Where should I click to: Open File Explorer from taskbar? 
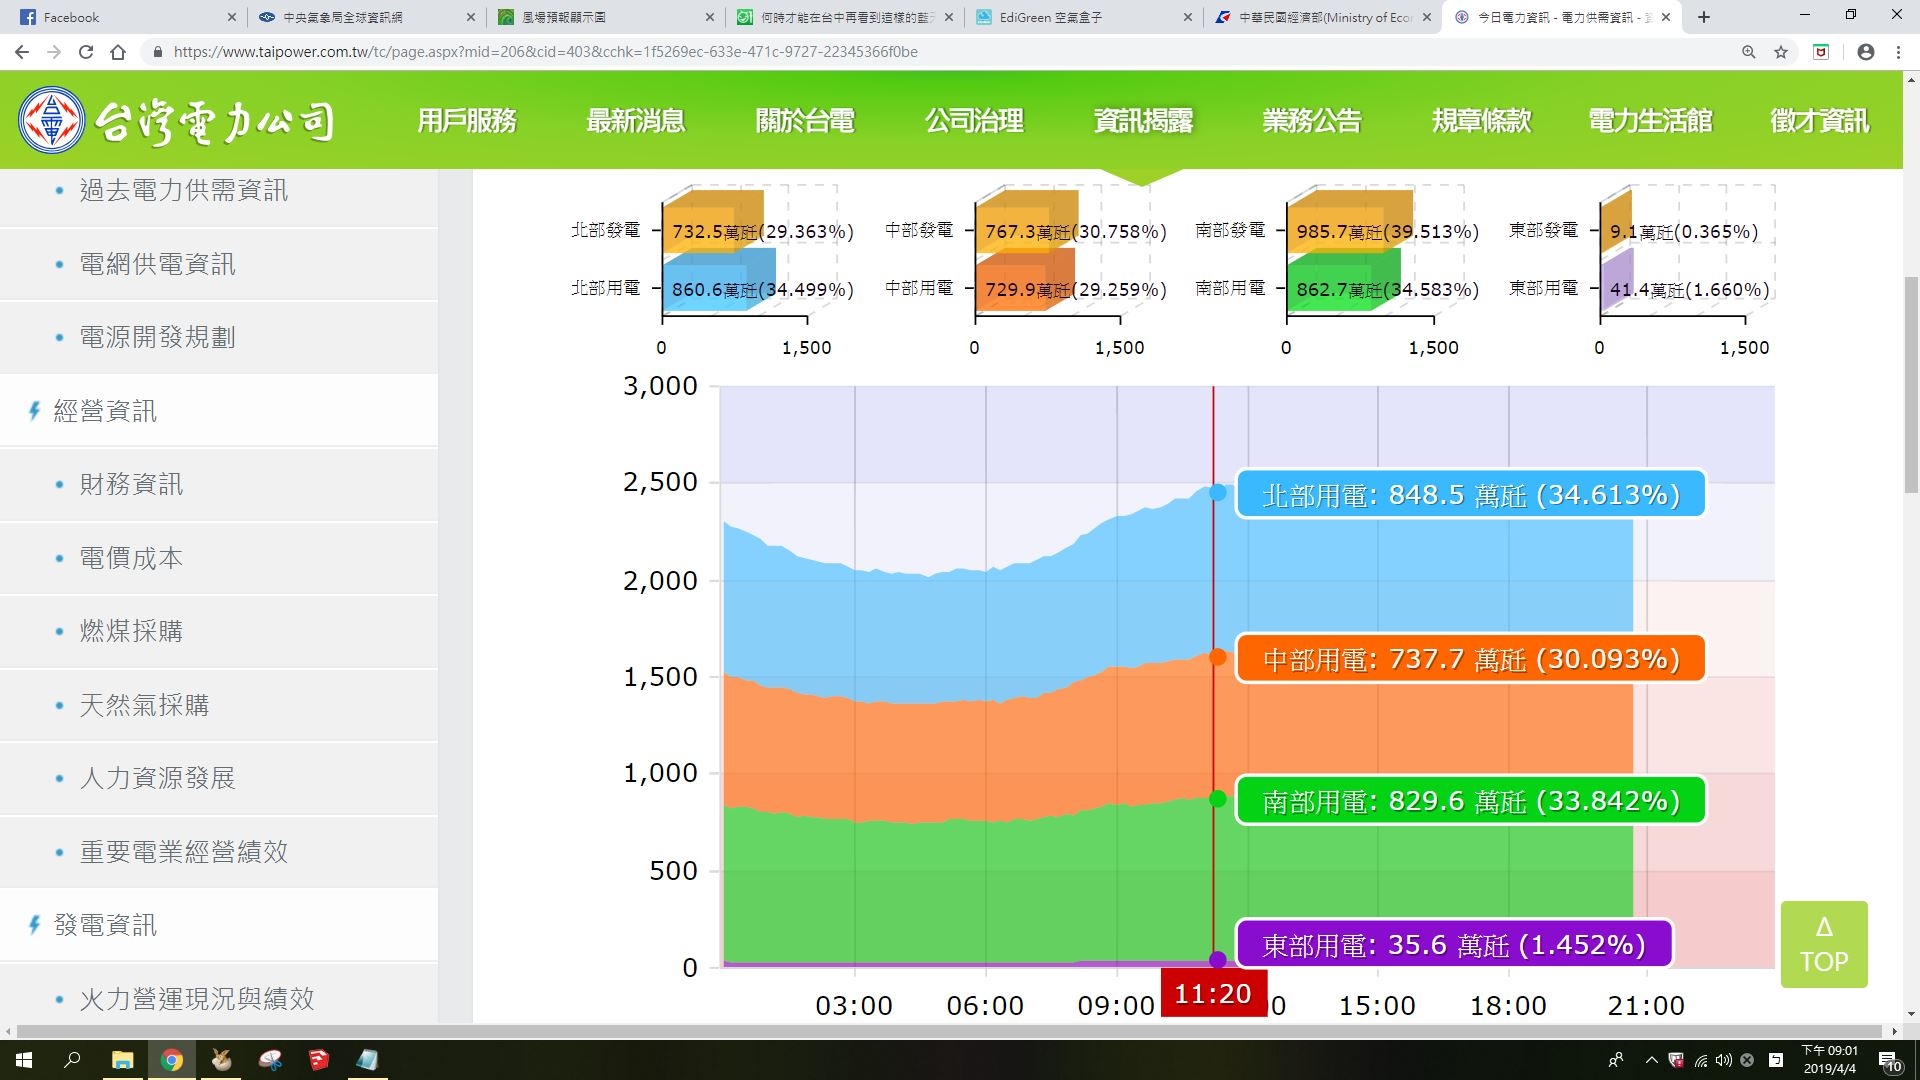[x=122, y=1060]
